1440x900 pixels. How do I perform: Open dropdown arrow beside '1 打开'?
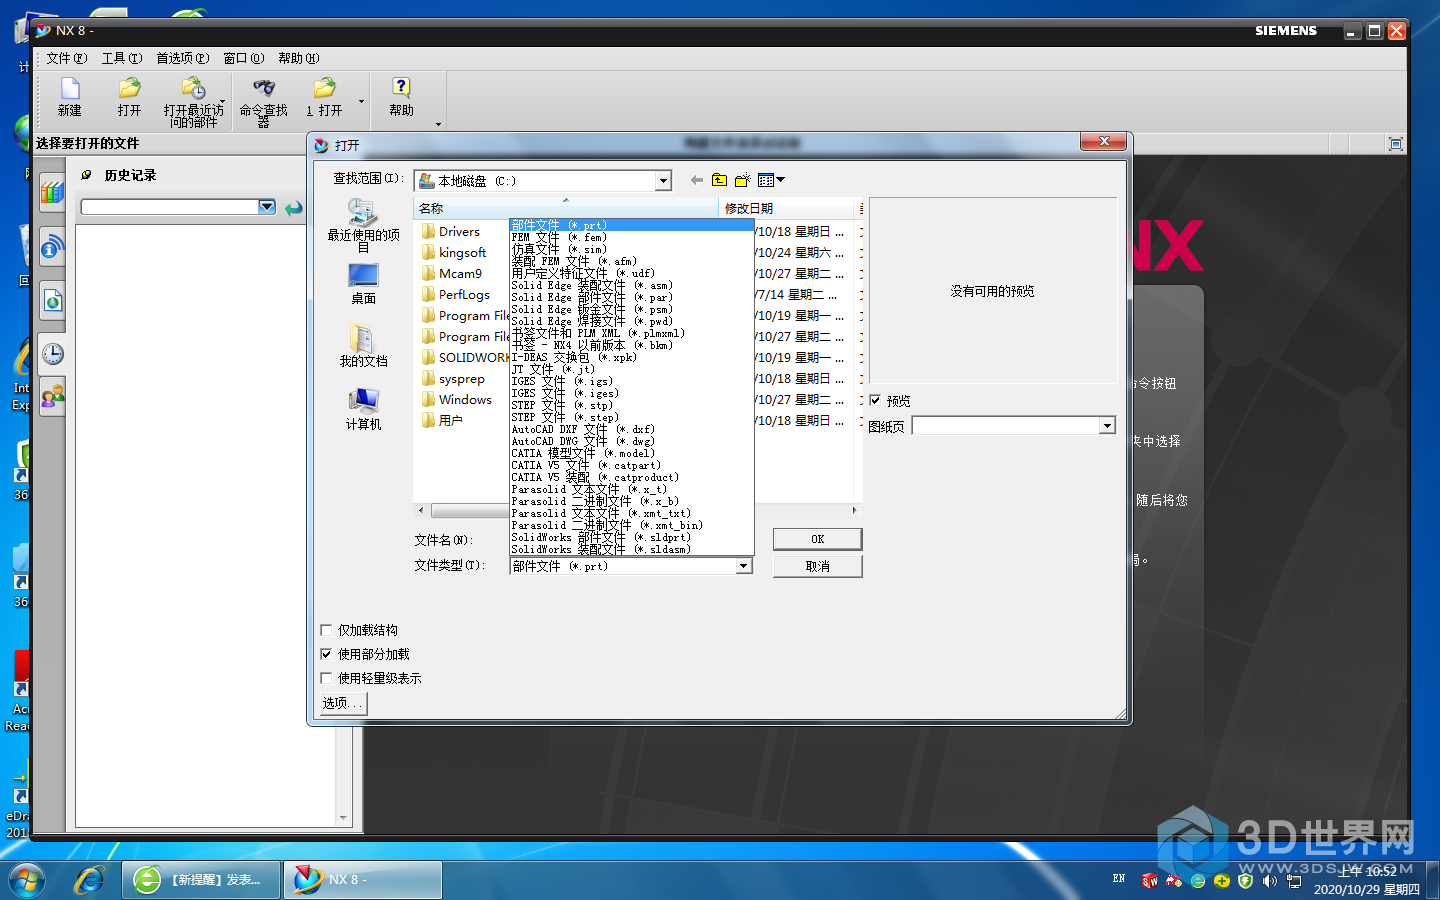click(361, 101)
